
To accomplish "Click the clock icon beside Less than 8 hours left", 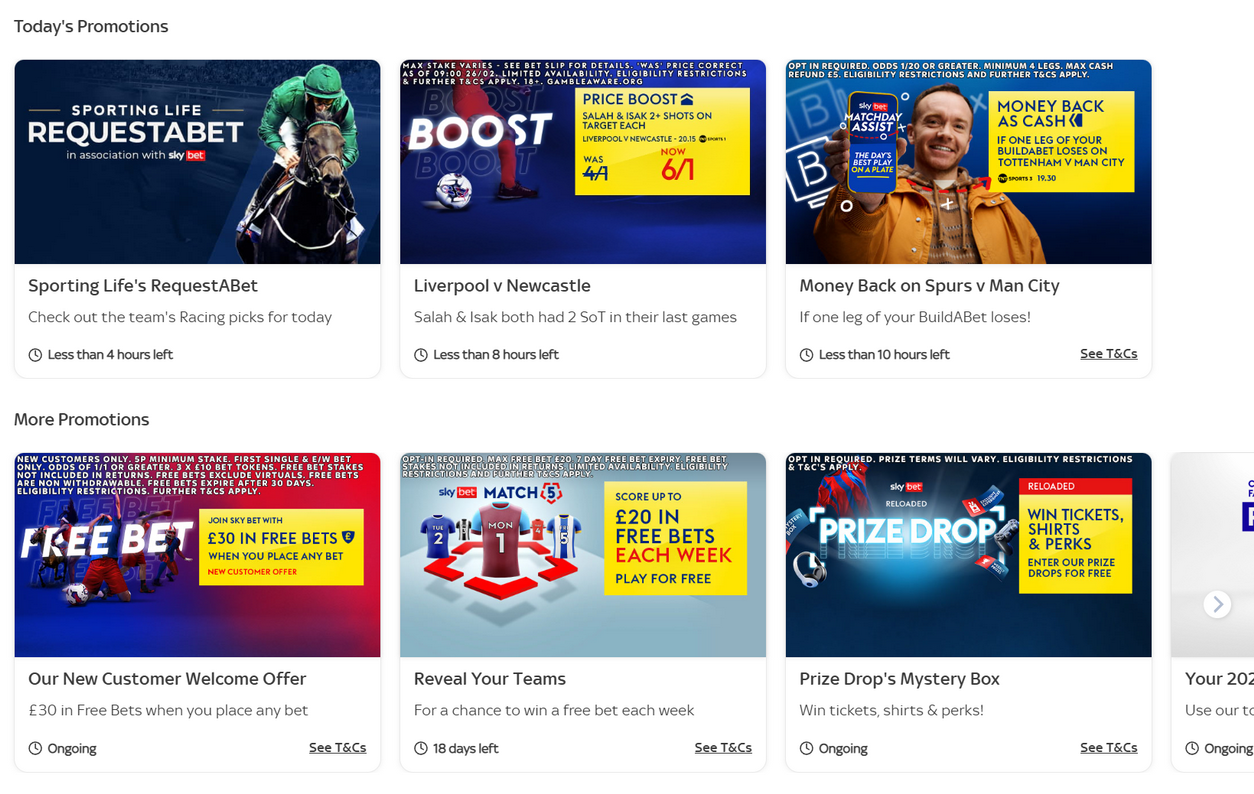I will pyautogui.click(x=421, y=355).
